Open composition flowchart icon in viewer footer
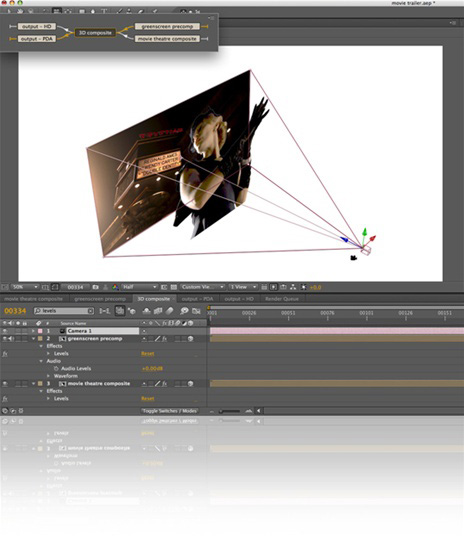This screenshot has height=539, width=464. point(293,287)
